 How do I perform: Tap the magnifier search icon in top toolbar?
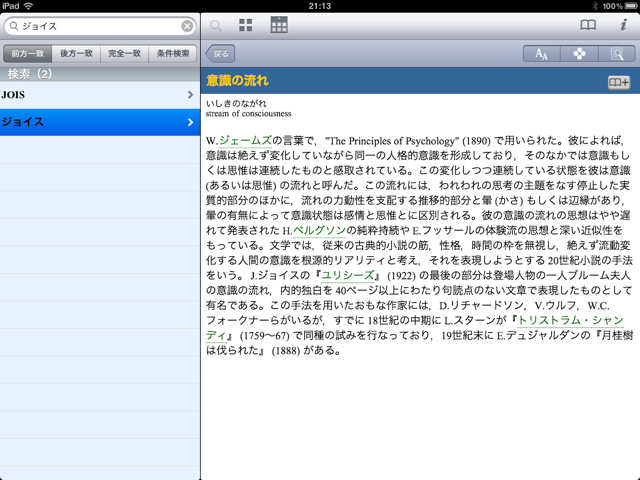click(216, 26)
